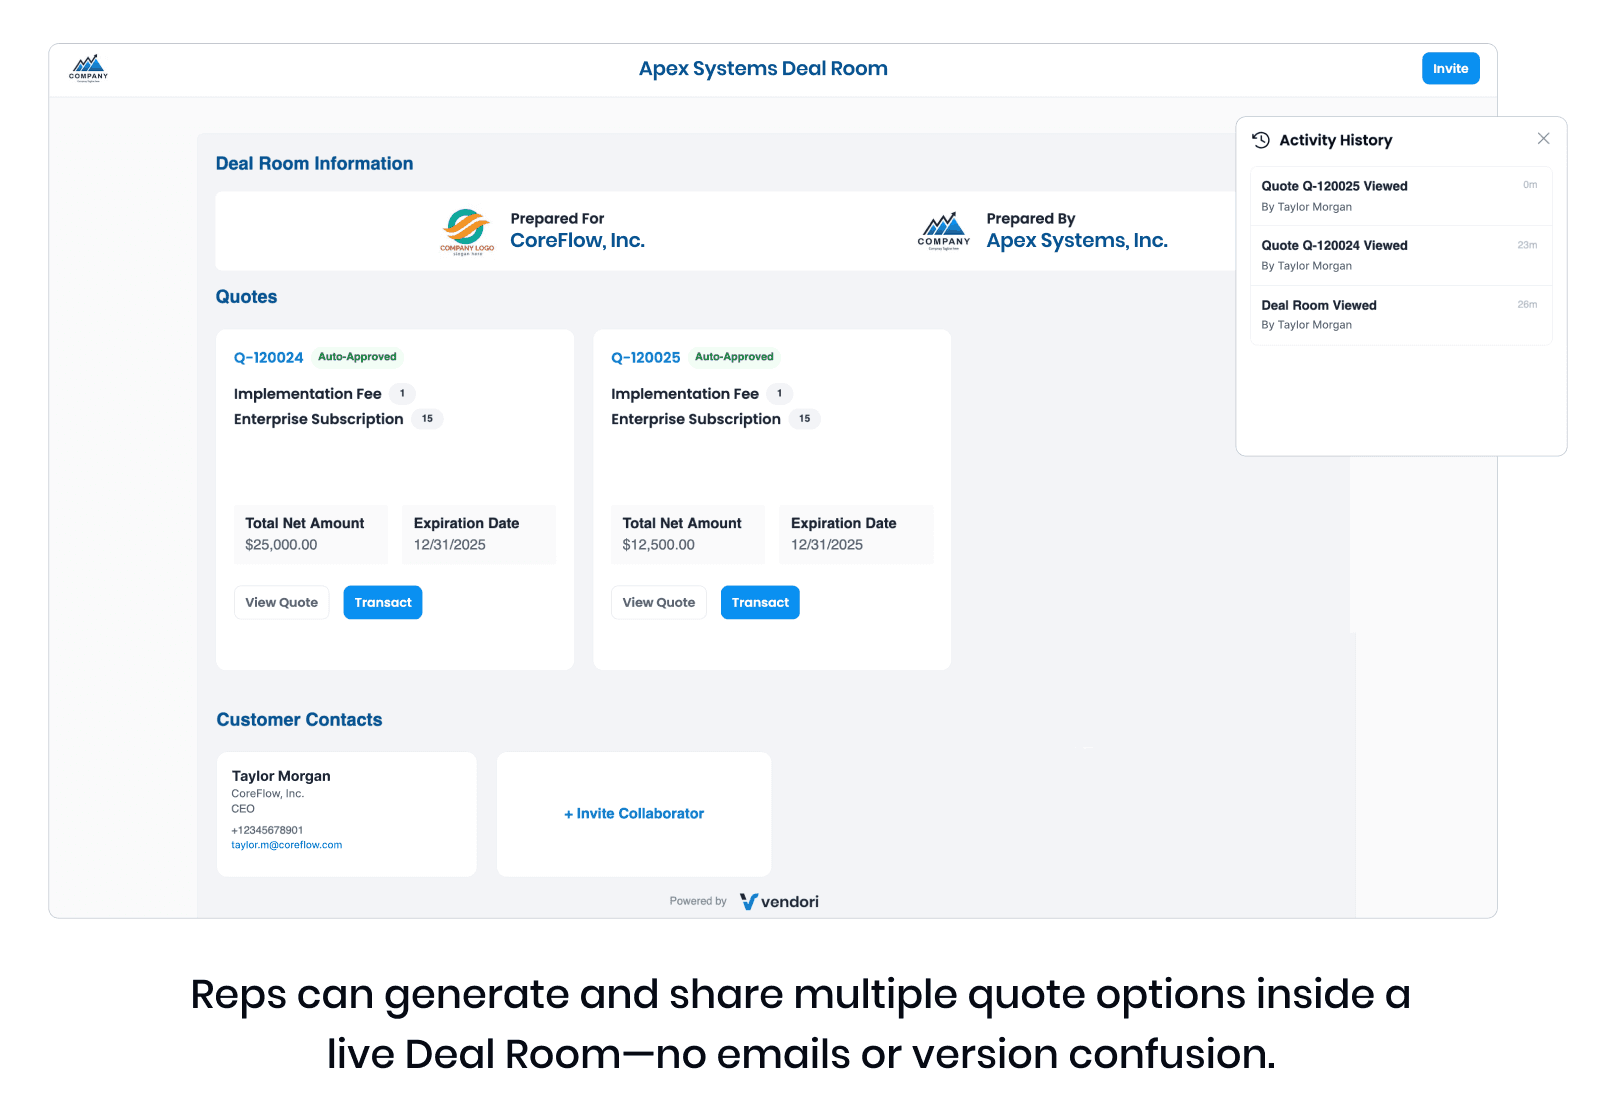This screenshot has height=1120, width=1600.
Task: Click the Apex Systems, Inc. prepared-by name
Action: (x=1077, y=241)
